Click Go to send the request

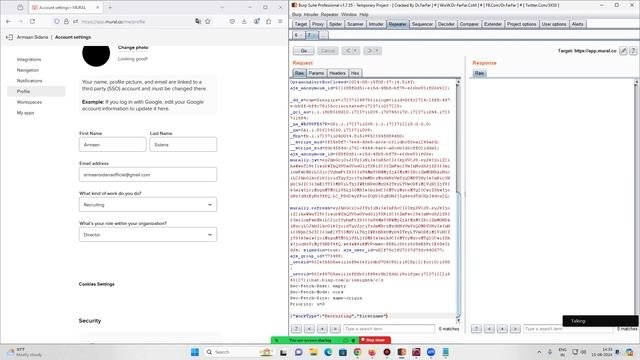tap(304, 51)
